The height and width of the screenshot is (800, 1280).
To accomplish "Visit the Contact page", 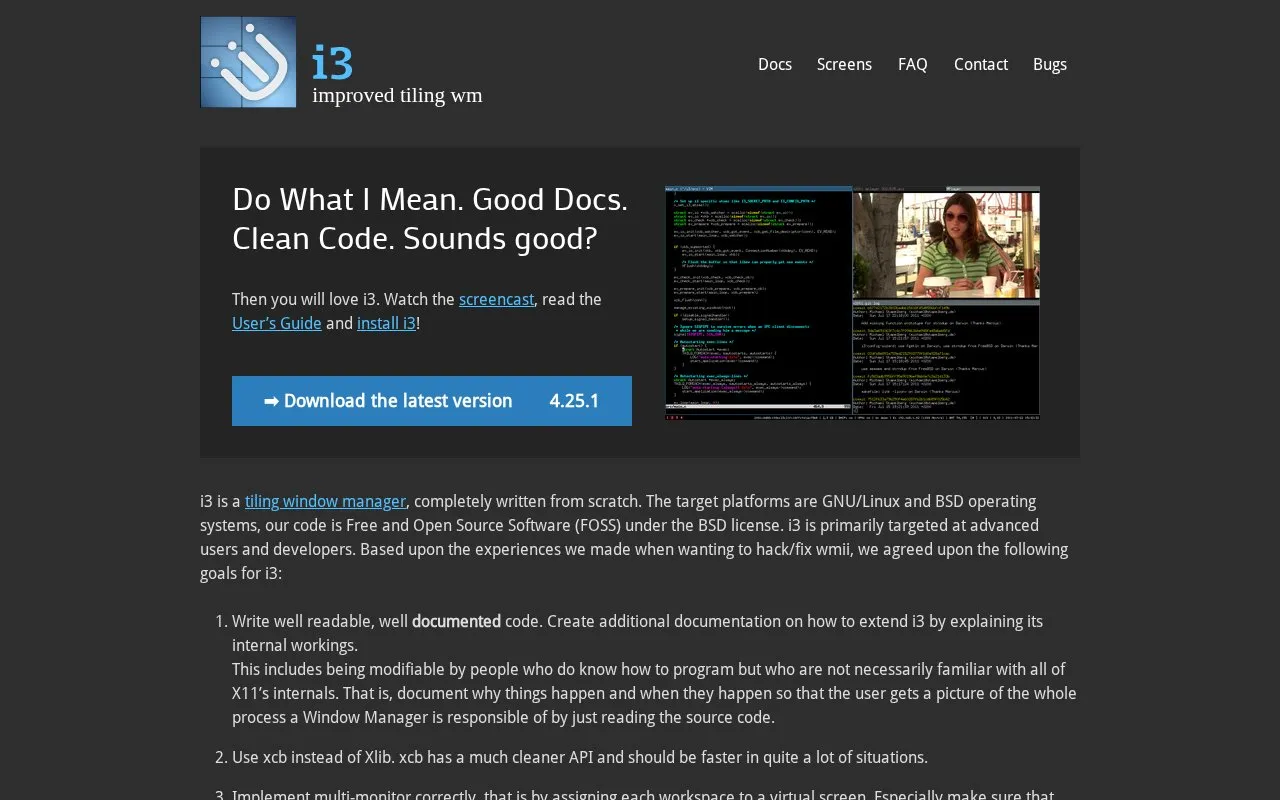I will (x=981, y=64).
